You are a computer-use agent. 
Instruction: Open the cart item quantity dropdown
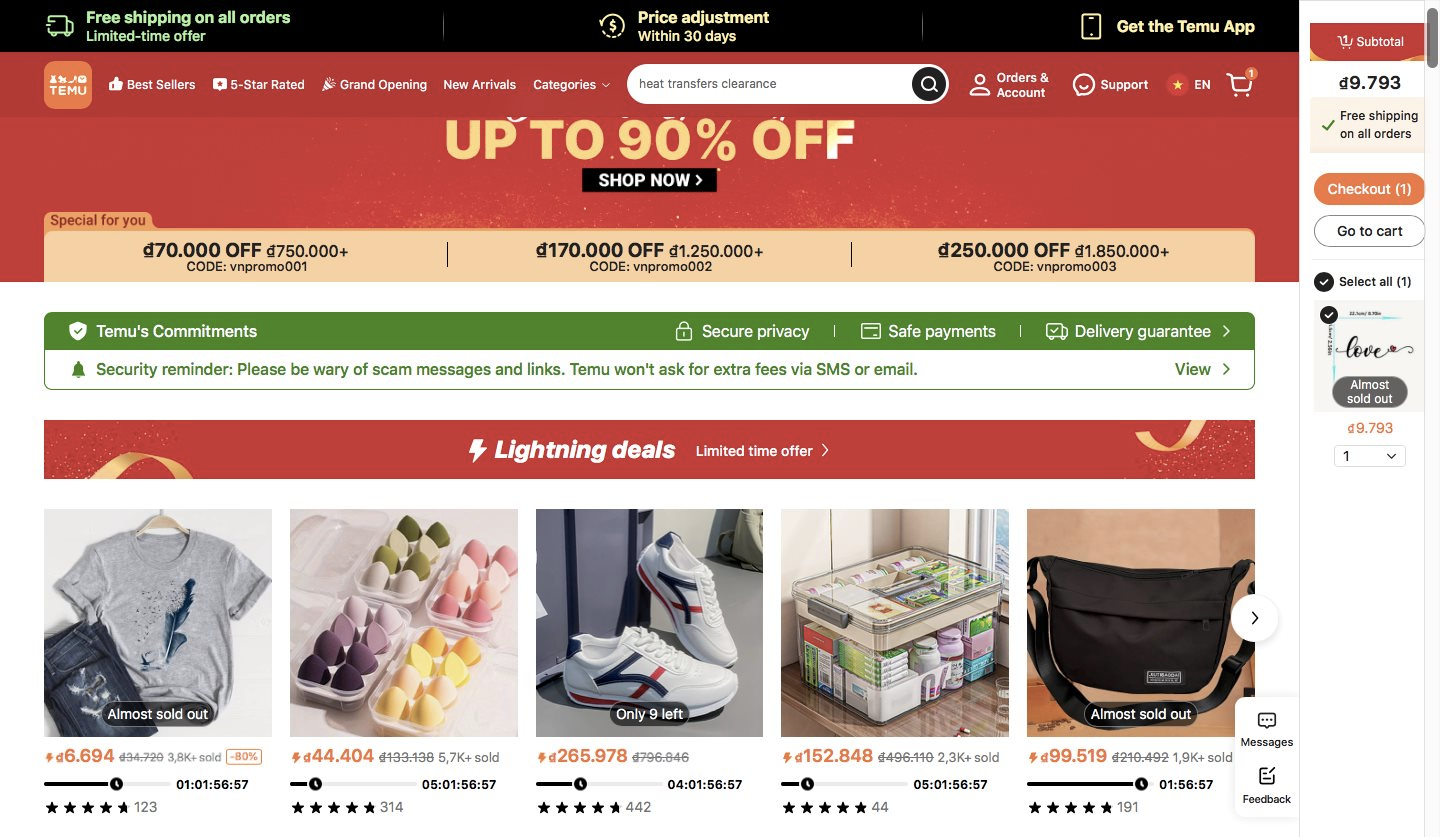pos(1370,456)
